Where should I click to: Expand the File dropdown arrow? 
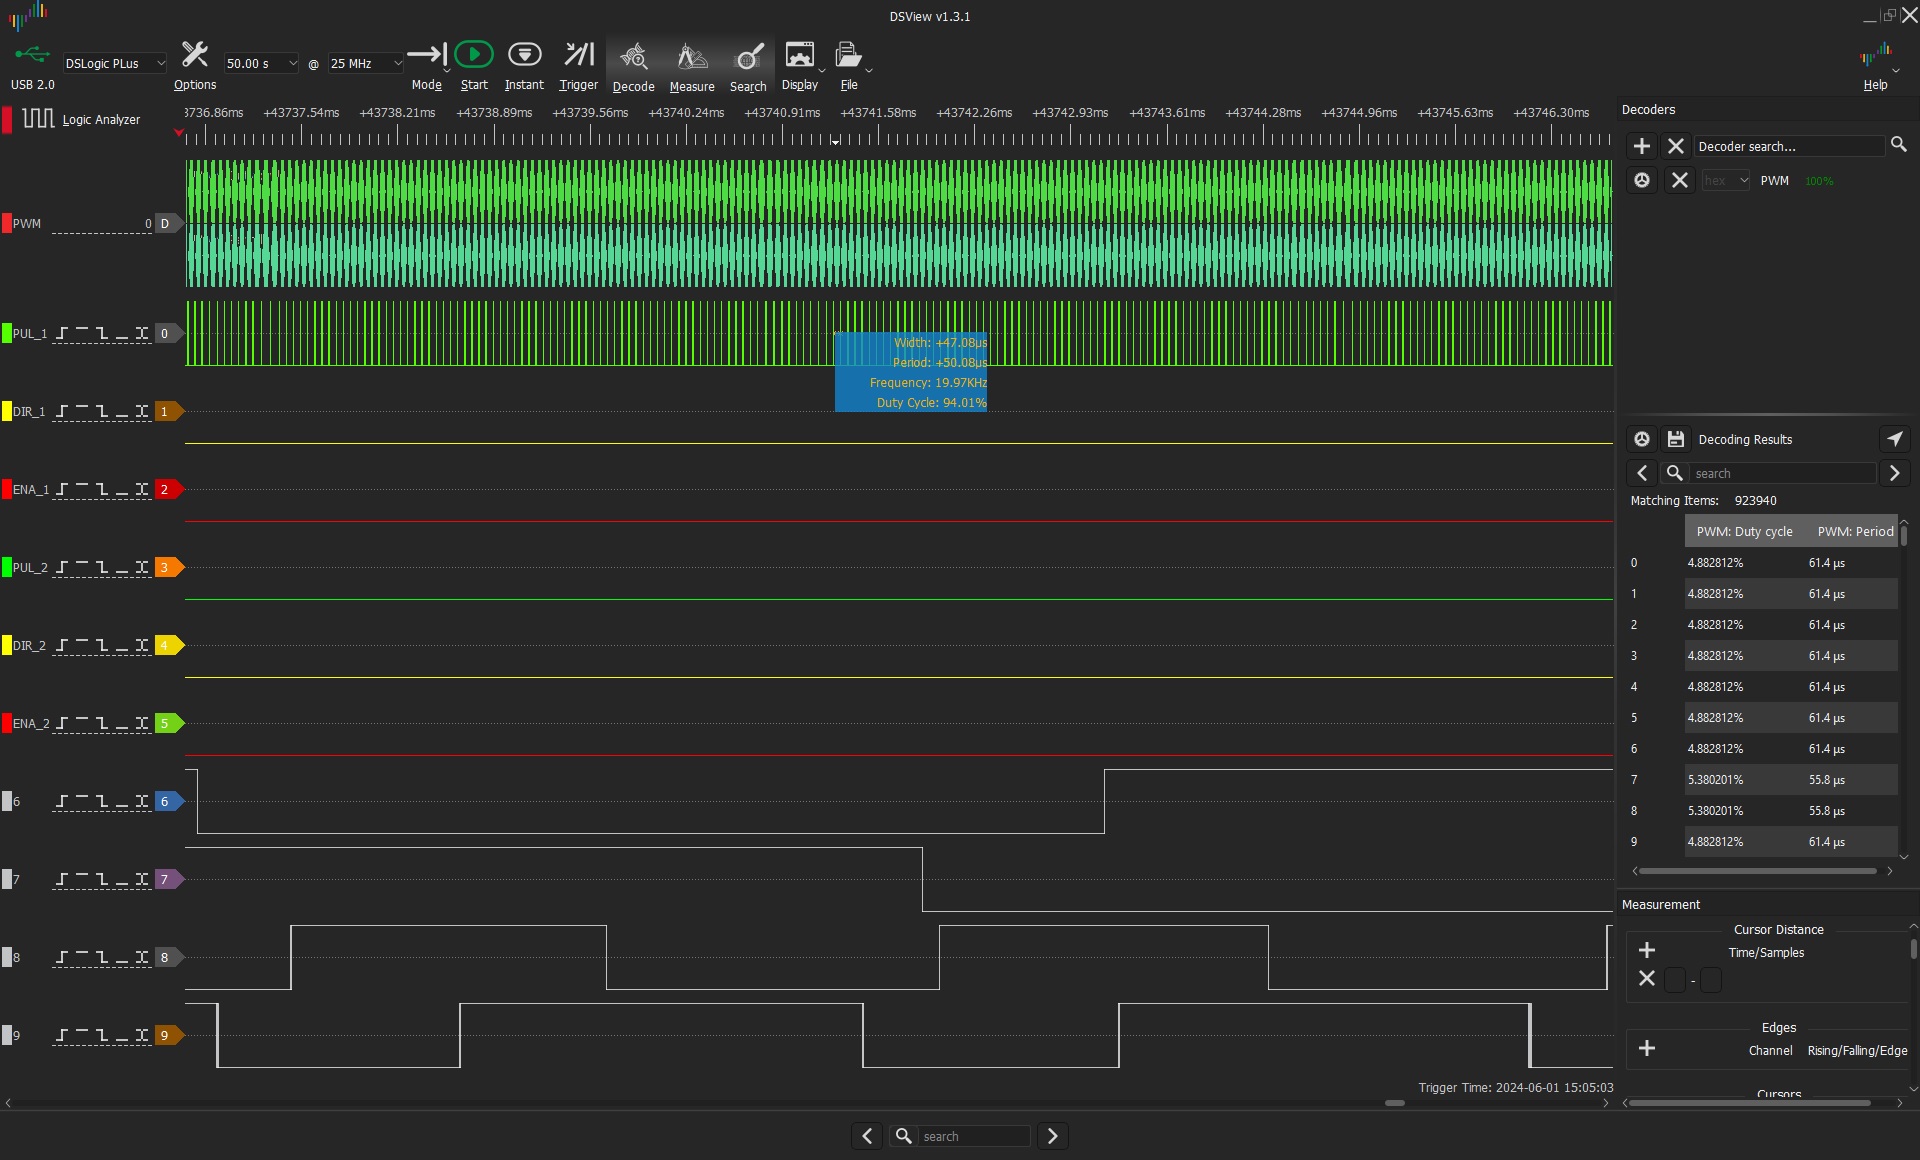coord(869,71)
